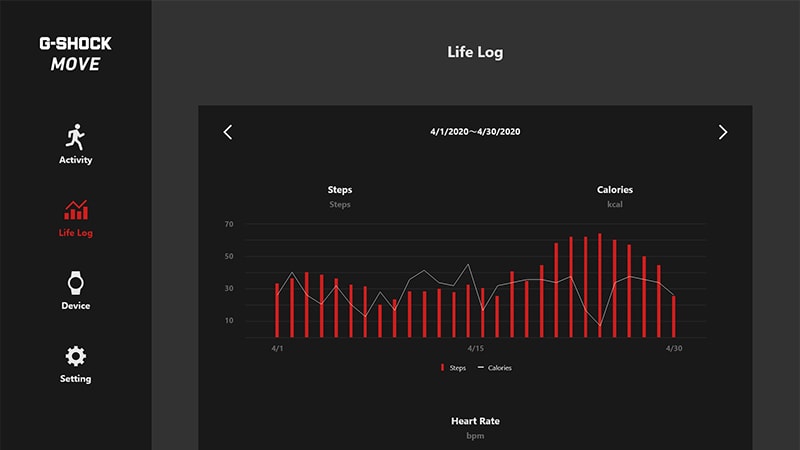Open the Device watch icon
The width and height of the screenshot is (800, 450).
click(x=75, y=283)
